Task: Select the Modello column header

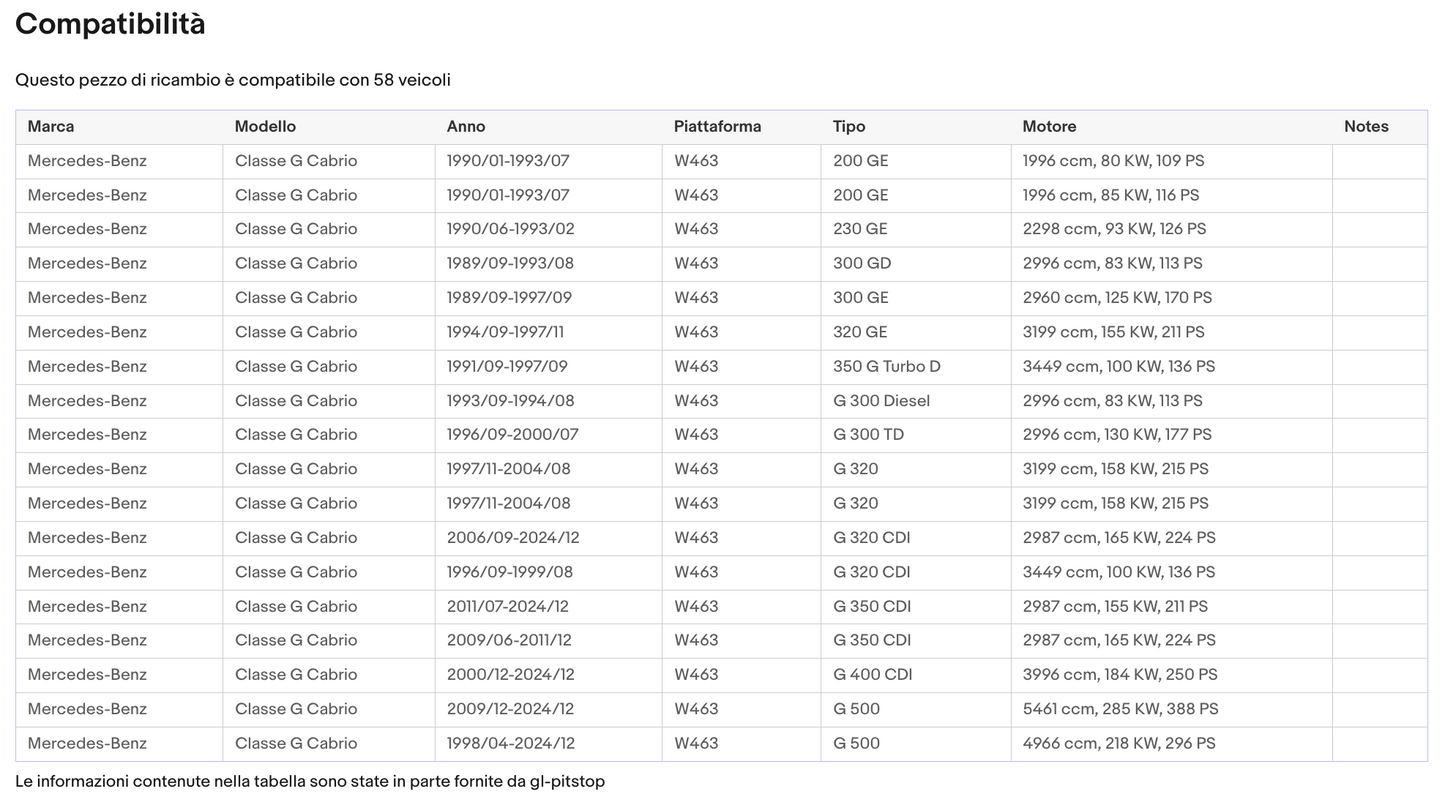Action: pos(265,127)
